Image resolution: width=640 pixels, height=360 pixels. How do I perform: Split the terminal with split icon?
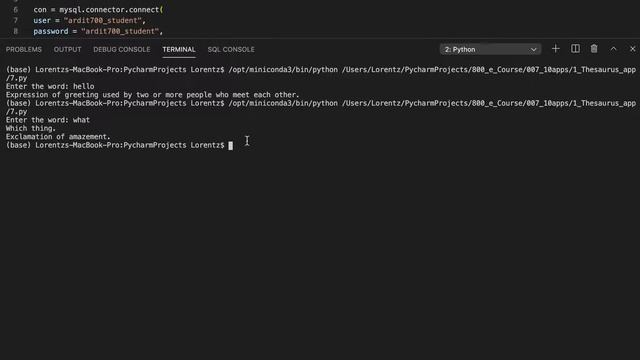tap(575, 49)
